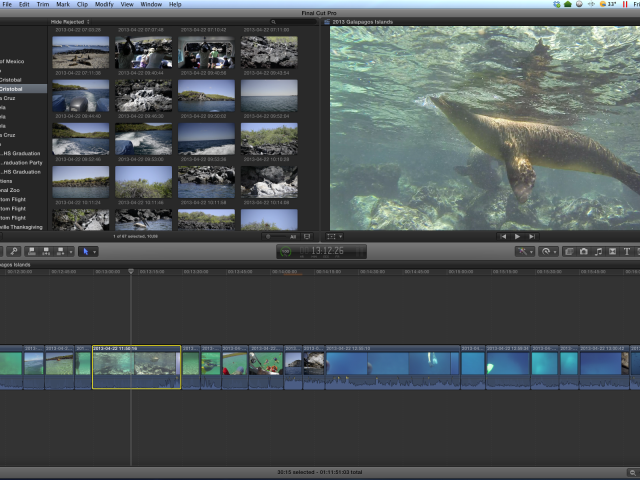Viewport: 640px width, 480px height.
Task: Open the Edit menu
Action: click(x=24, y=4)
